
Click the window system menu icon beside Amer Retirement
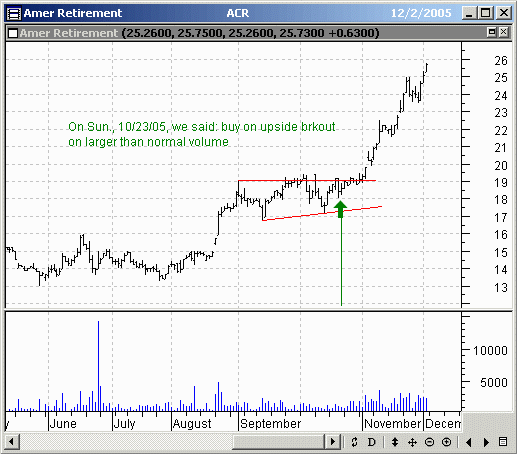[x=14, y=13]
